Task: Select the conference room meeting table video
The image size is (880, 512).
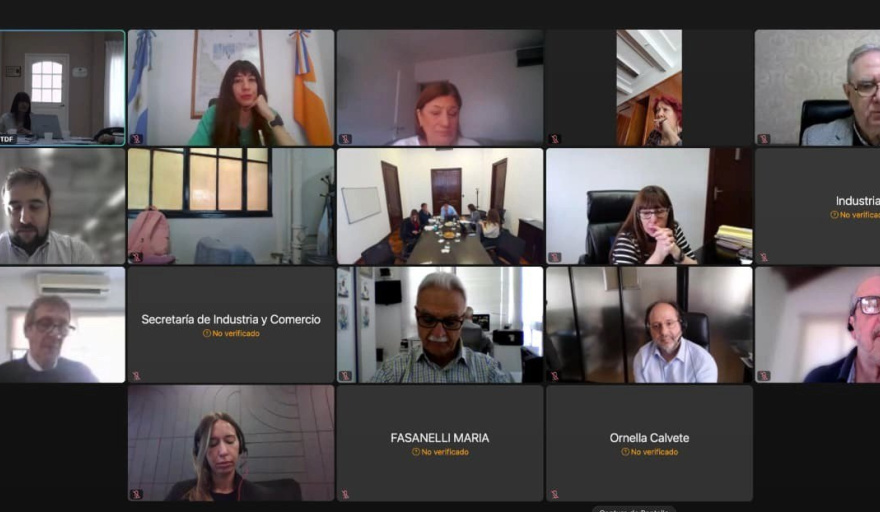Action: [x=440, y=207]
